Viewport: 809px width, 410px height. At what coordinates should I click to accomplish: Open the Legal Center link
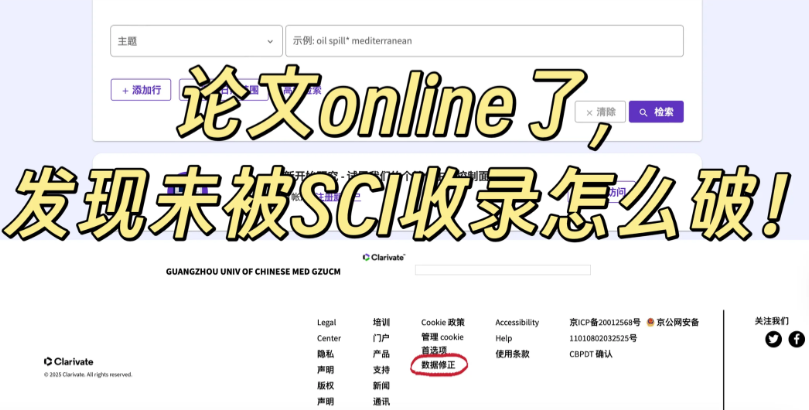pos(329,330)
